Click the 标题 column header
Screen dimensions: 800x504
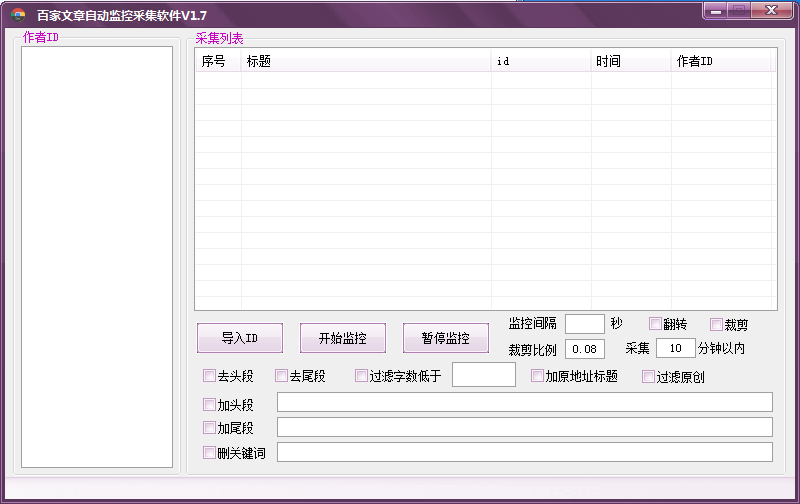[x=366, y=61]
